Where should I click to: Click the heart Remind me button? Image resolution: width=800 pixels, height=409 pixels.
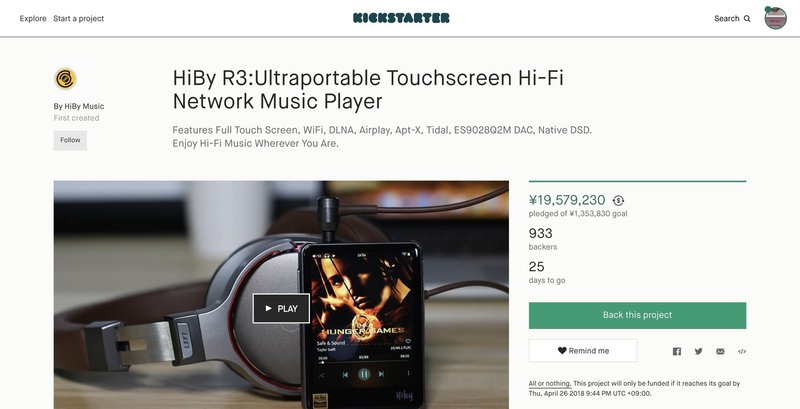pyautogui.click(x=583, y=351)
